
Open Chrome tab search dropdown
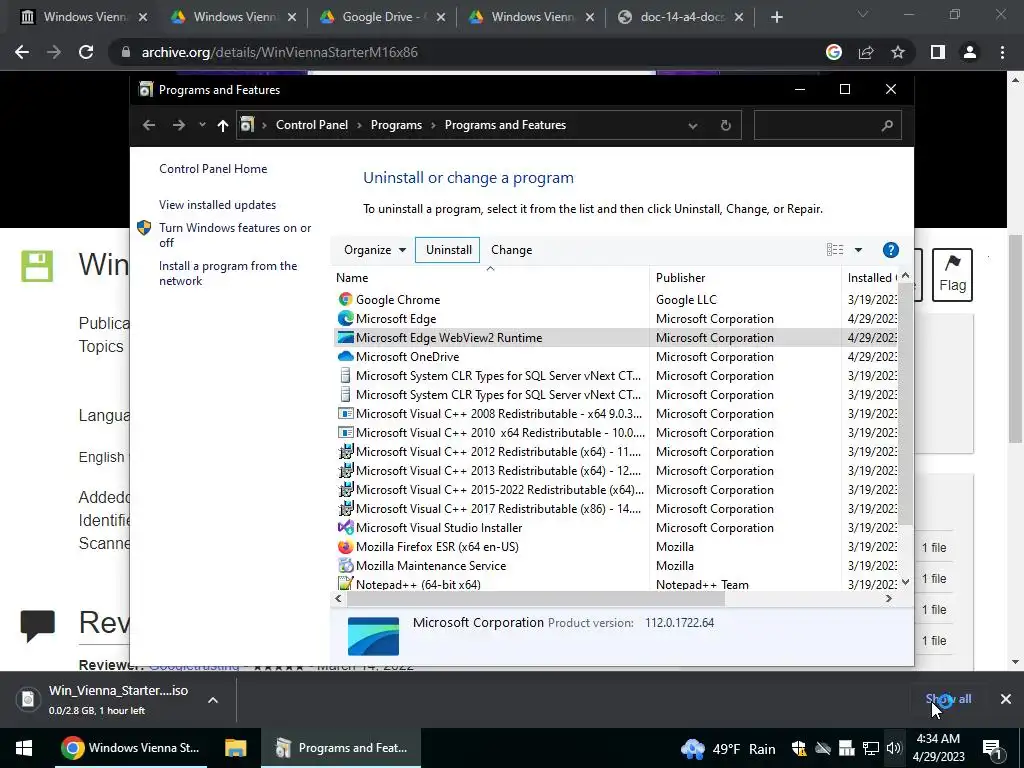[863, 15]
